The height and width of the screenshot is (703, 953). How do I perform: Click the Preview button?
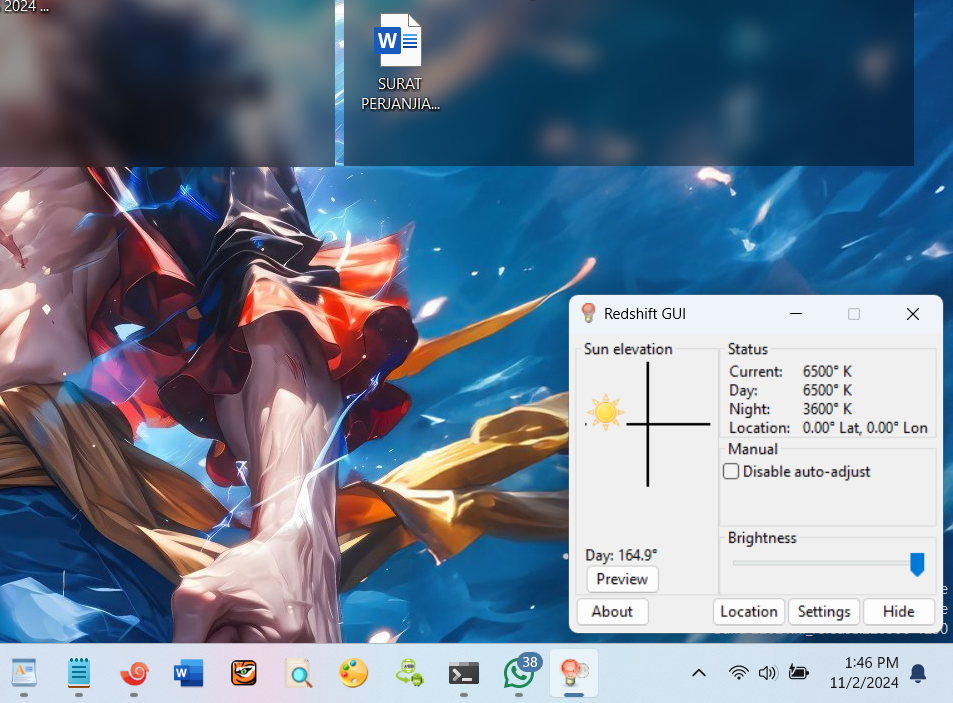[x=622, y=579]
